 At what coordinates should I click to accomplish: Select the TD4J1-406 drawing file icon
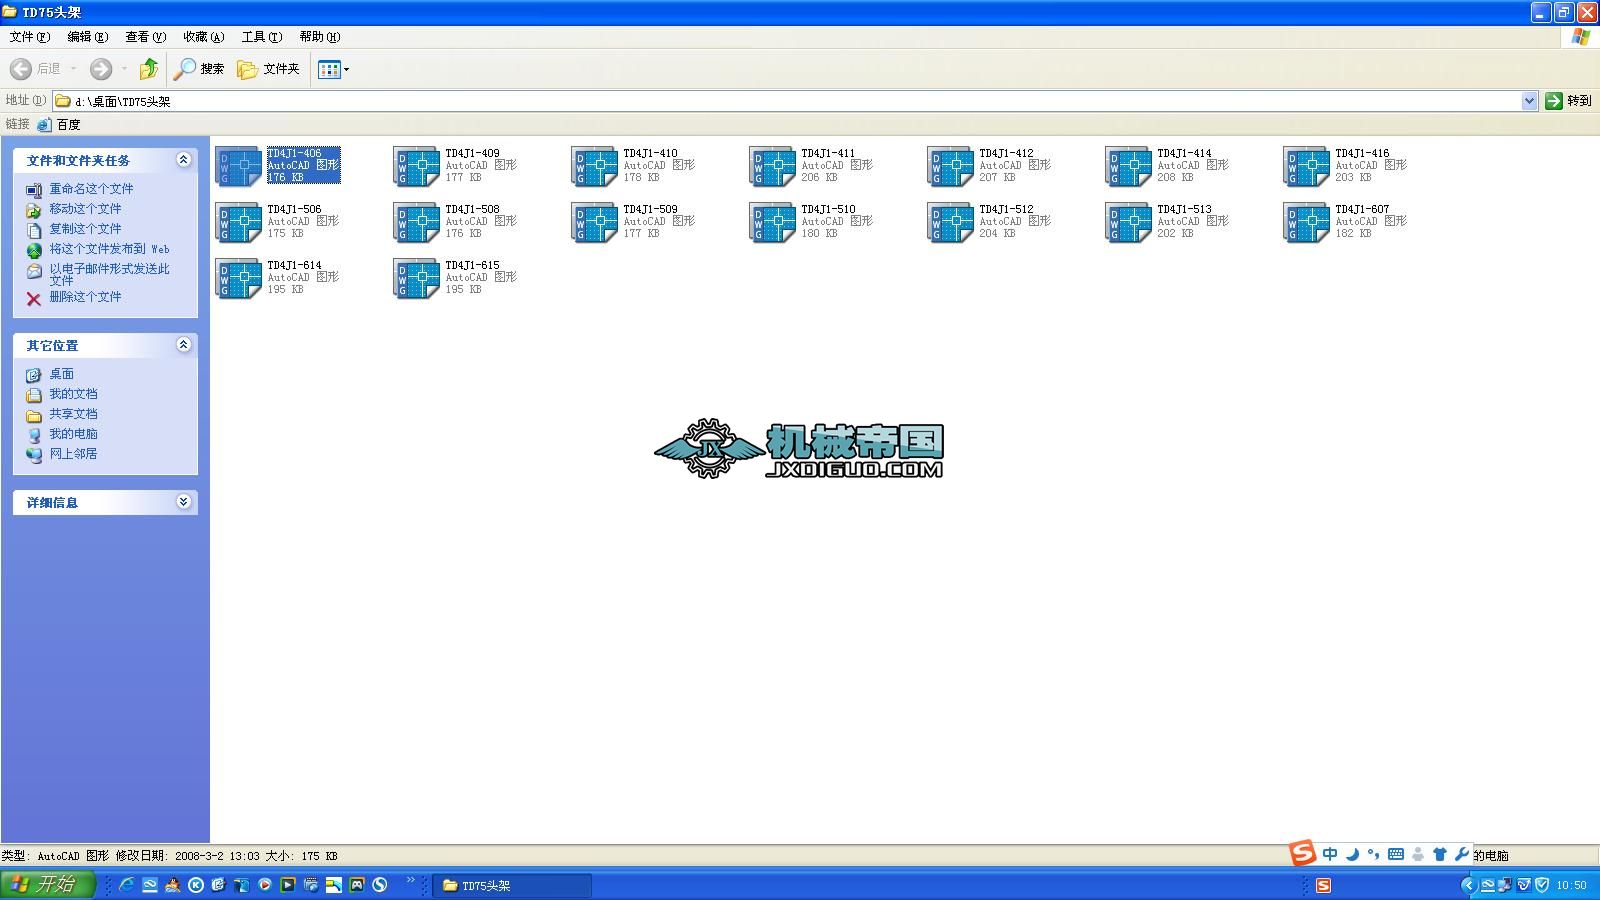click(239, 167)
